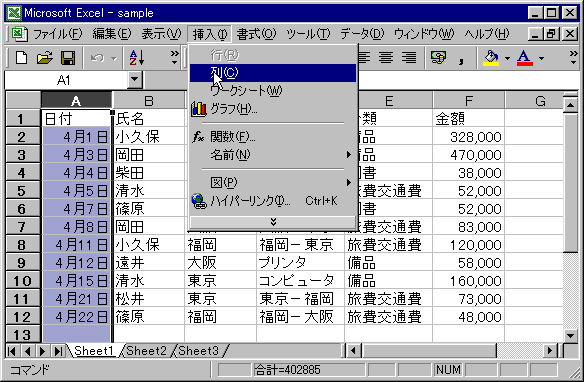Image resolution: width=584 pixels, height=382 pixels.
Task: Click the New workbook icon
Action: (x=21, y=58)
